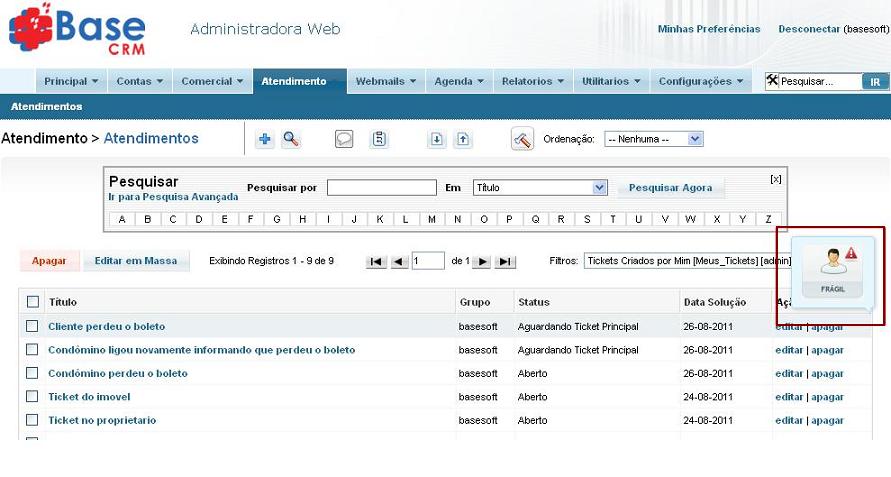Screen dimensions: 891x477
Task: Click 'Ir para Pesquisa Avançada' link
Action: [173, 197]
